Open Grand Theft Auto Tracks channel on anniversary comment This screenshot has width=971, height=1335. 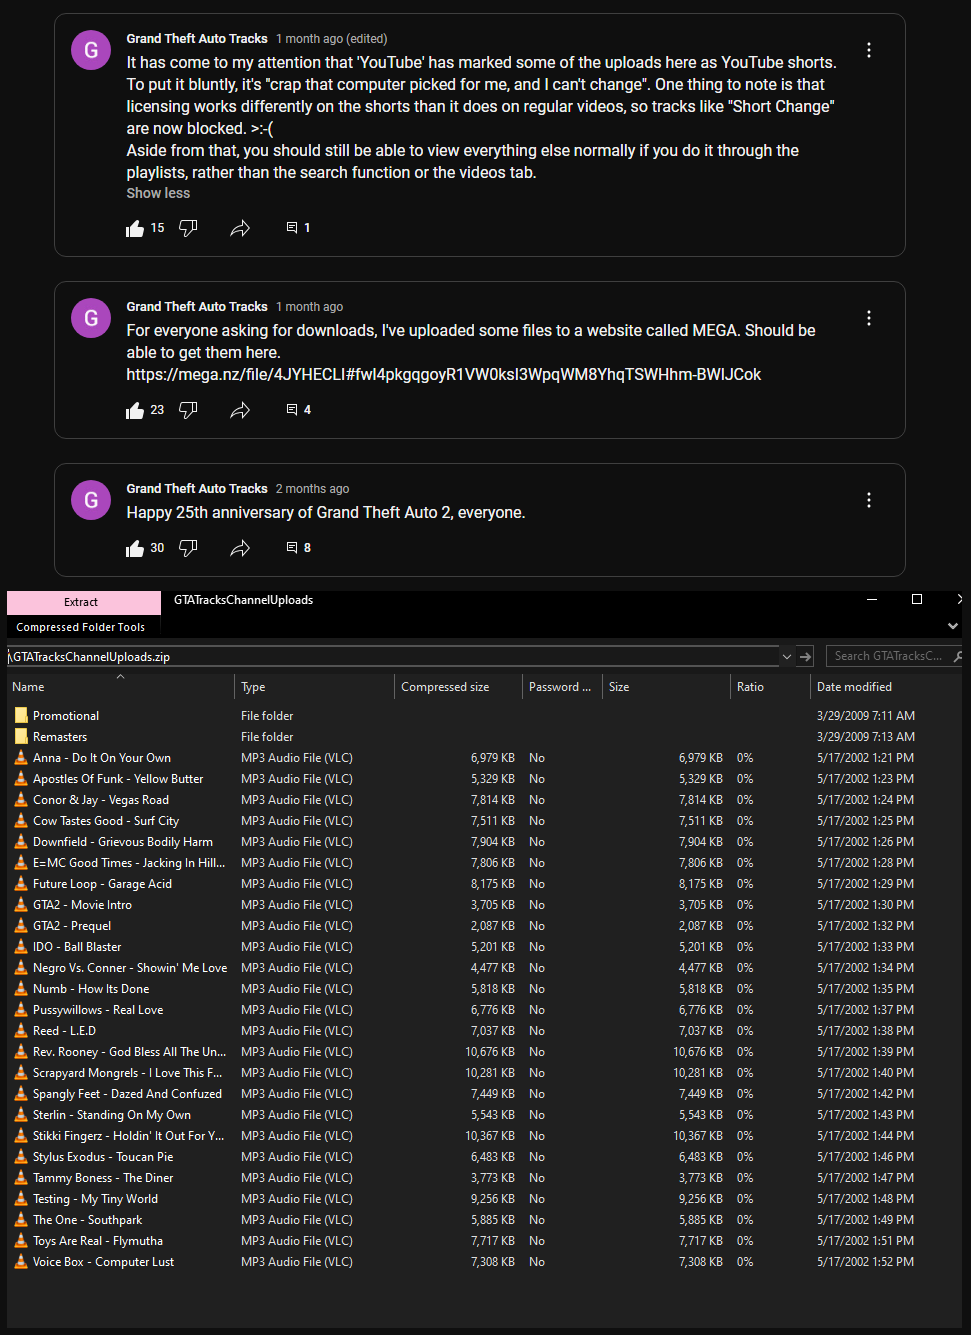coord(197,489)
